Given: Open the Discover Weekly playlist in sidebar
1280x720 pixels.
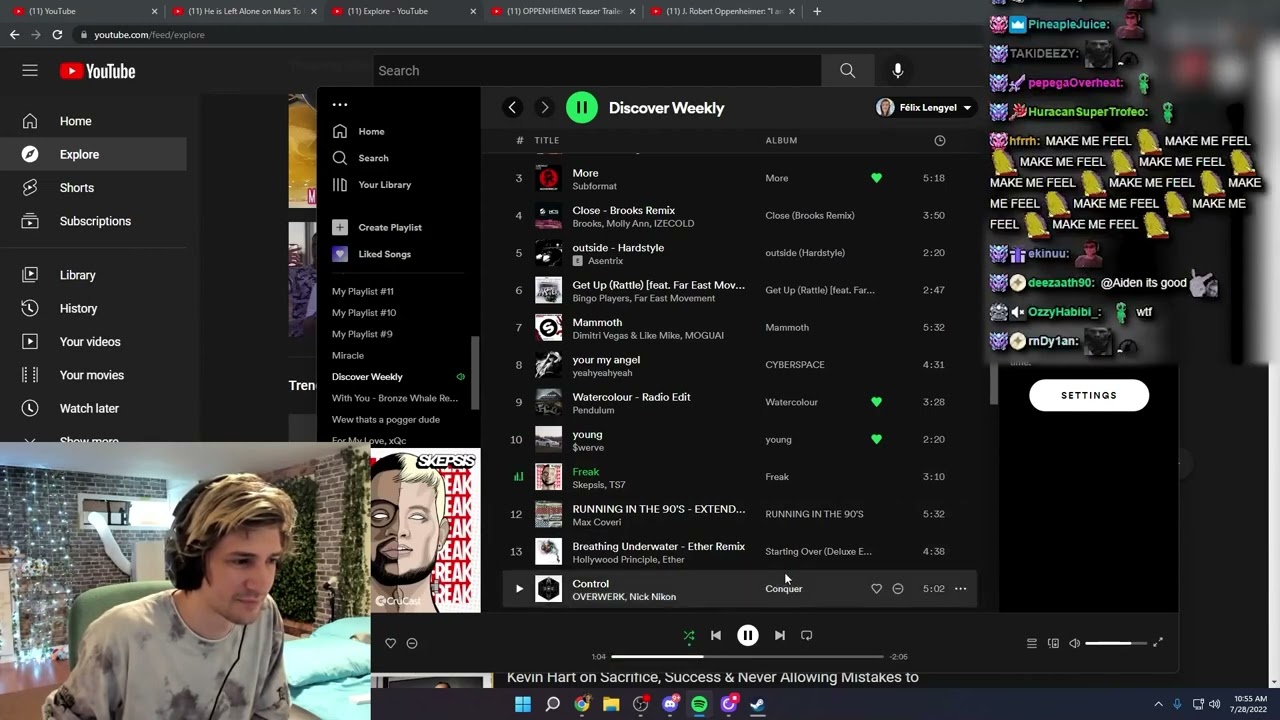Looking at the screenshot, I should [x=367, y=377].
